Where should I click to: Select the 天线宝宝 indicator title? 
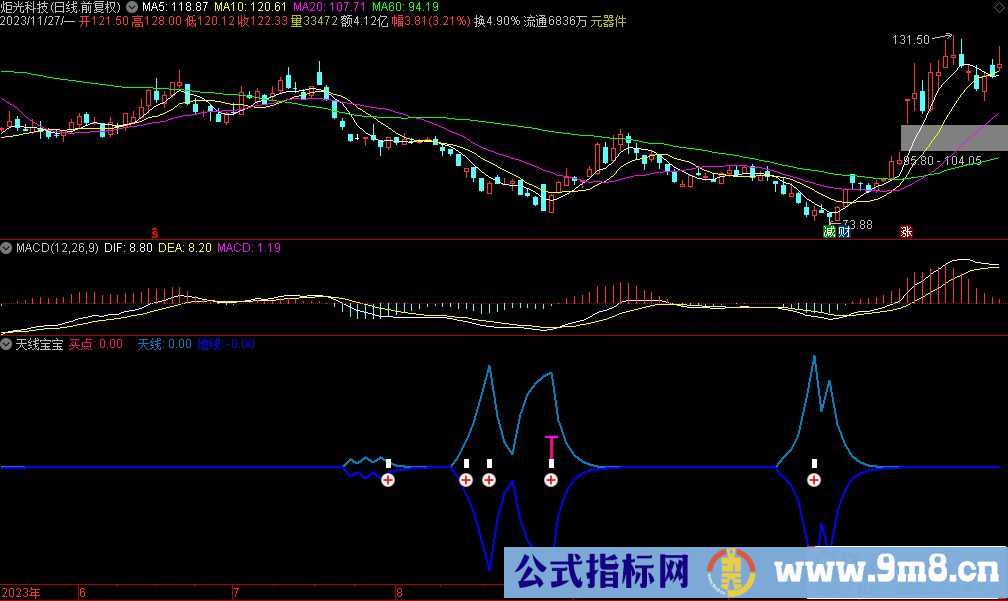[39, 344]
